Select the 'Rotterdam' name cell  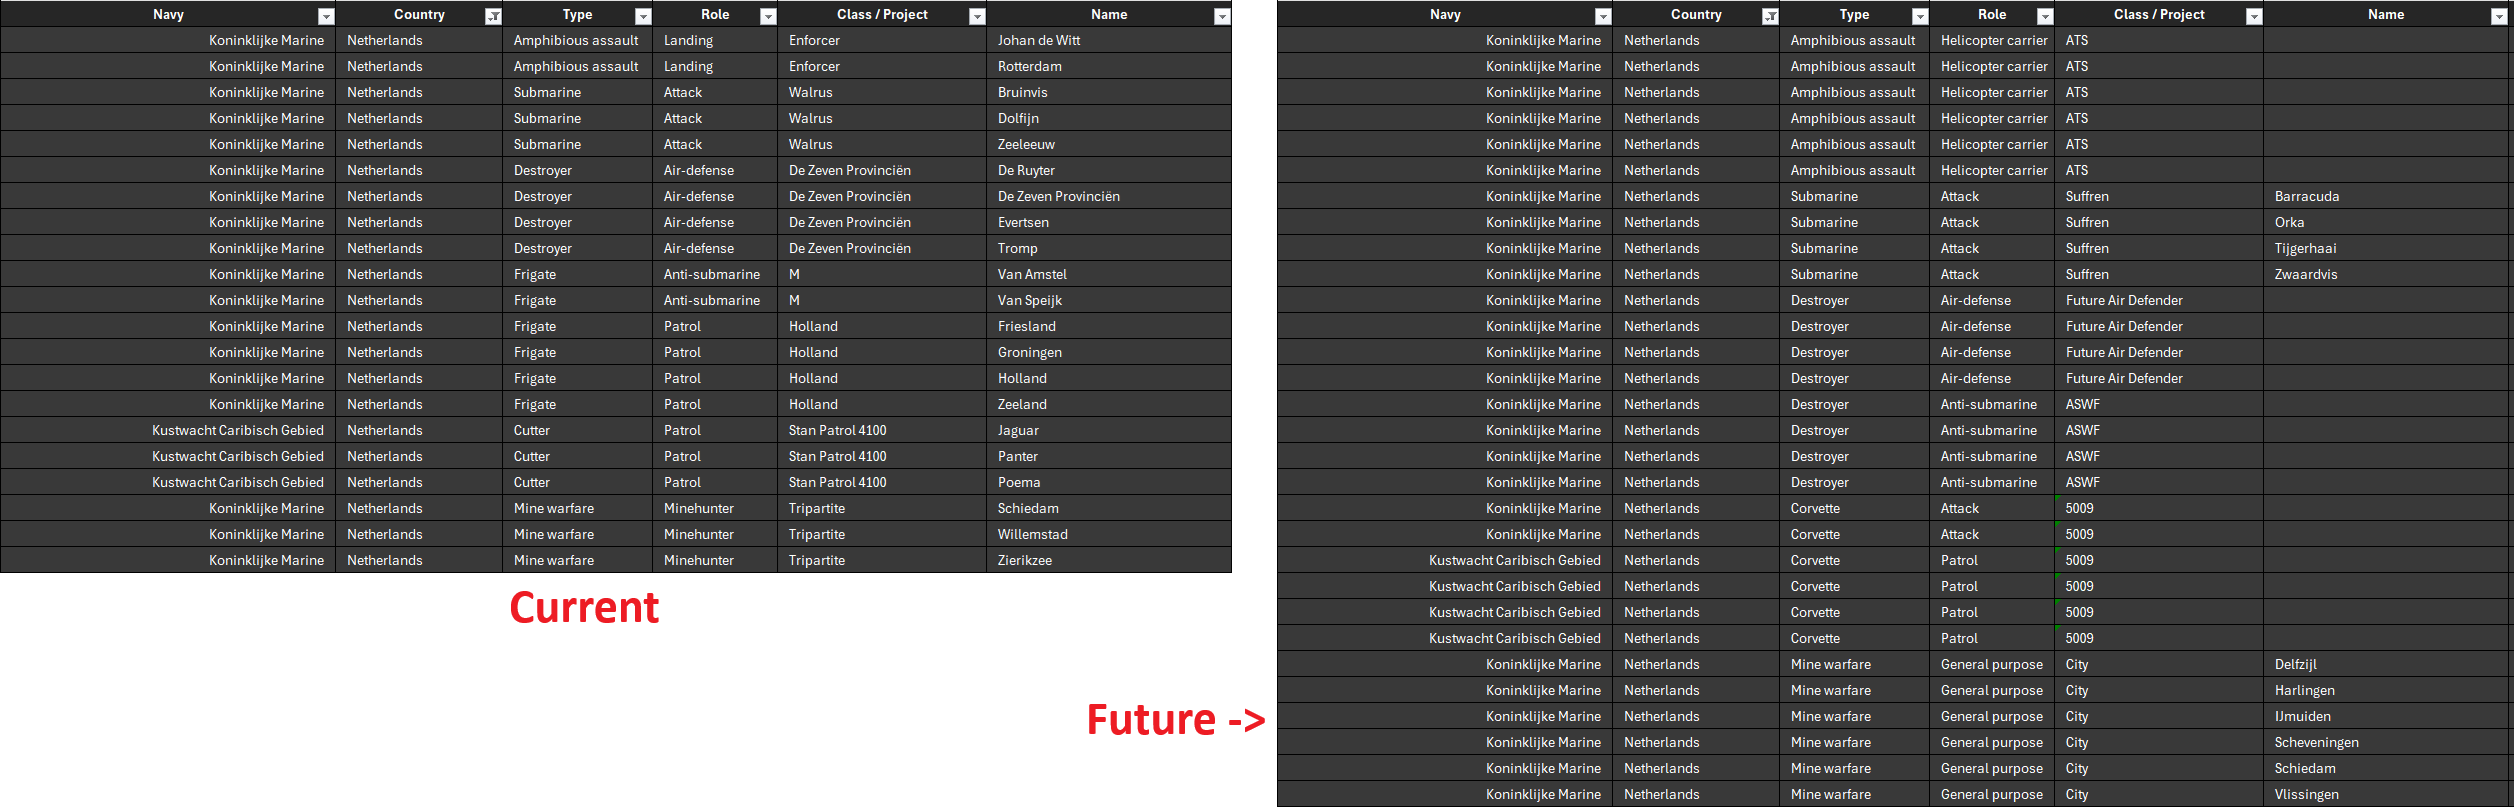[x=1109, y=66]
